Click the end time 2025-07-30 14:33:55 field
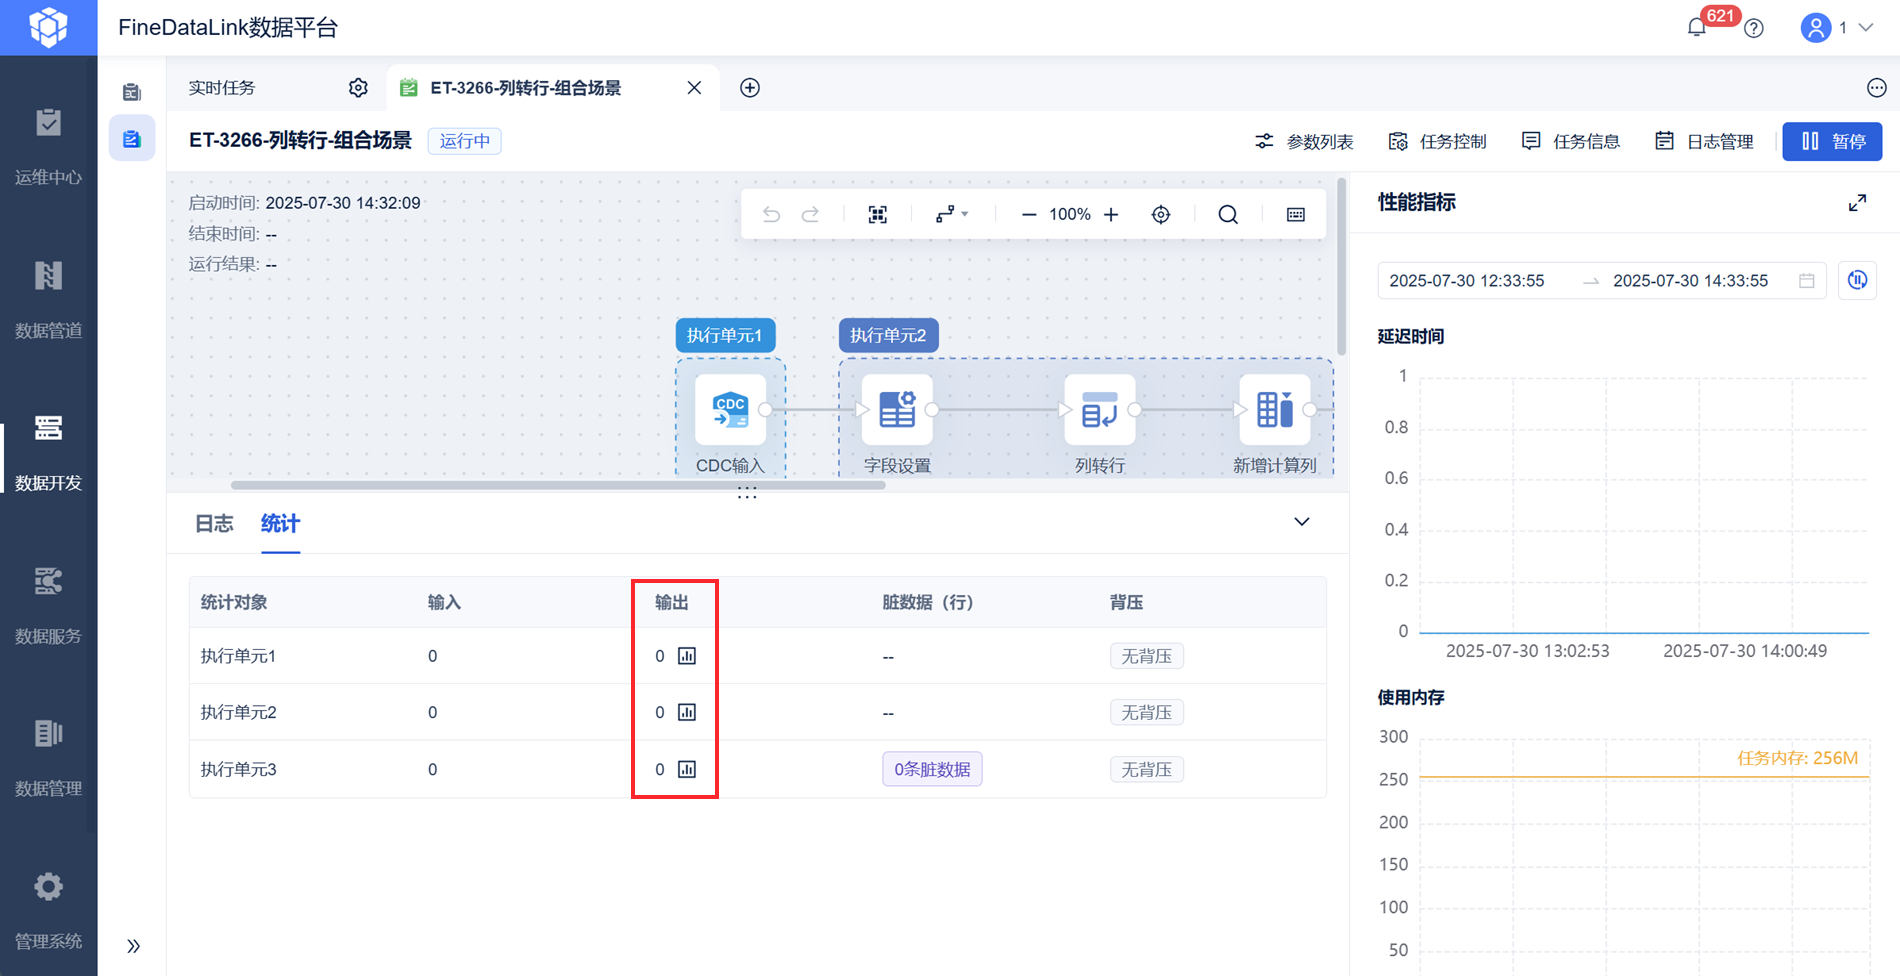 click(1691, 281)
